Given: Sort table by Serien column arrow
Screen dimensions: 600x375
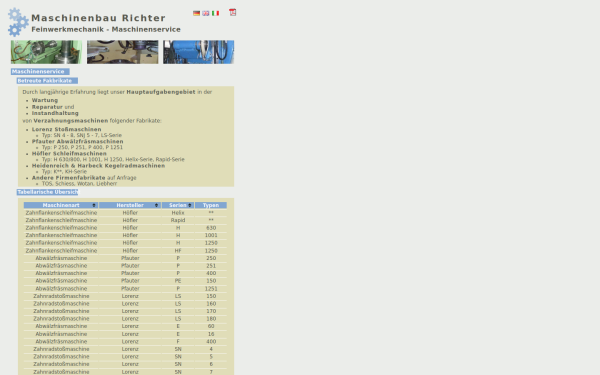Looking at the screenshot, I should 189,205.
